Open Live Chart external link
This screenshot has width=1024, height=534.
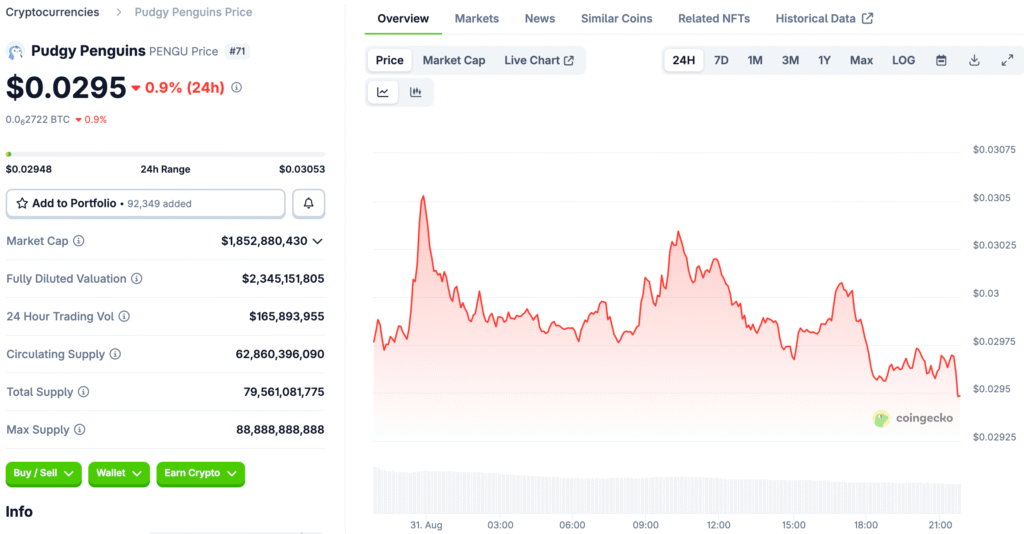tap(539, 60)
